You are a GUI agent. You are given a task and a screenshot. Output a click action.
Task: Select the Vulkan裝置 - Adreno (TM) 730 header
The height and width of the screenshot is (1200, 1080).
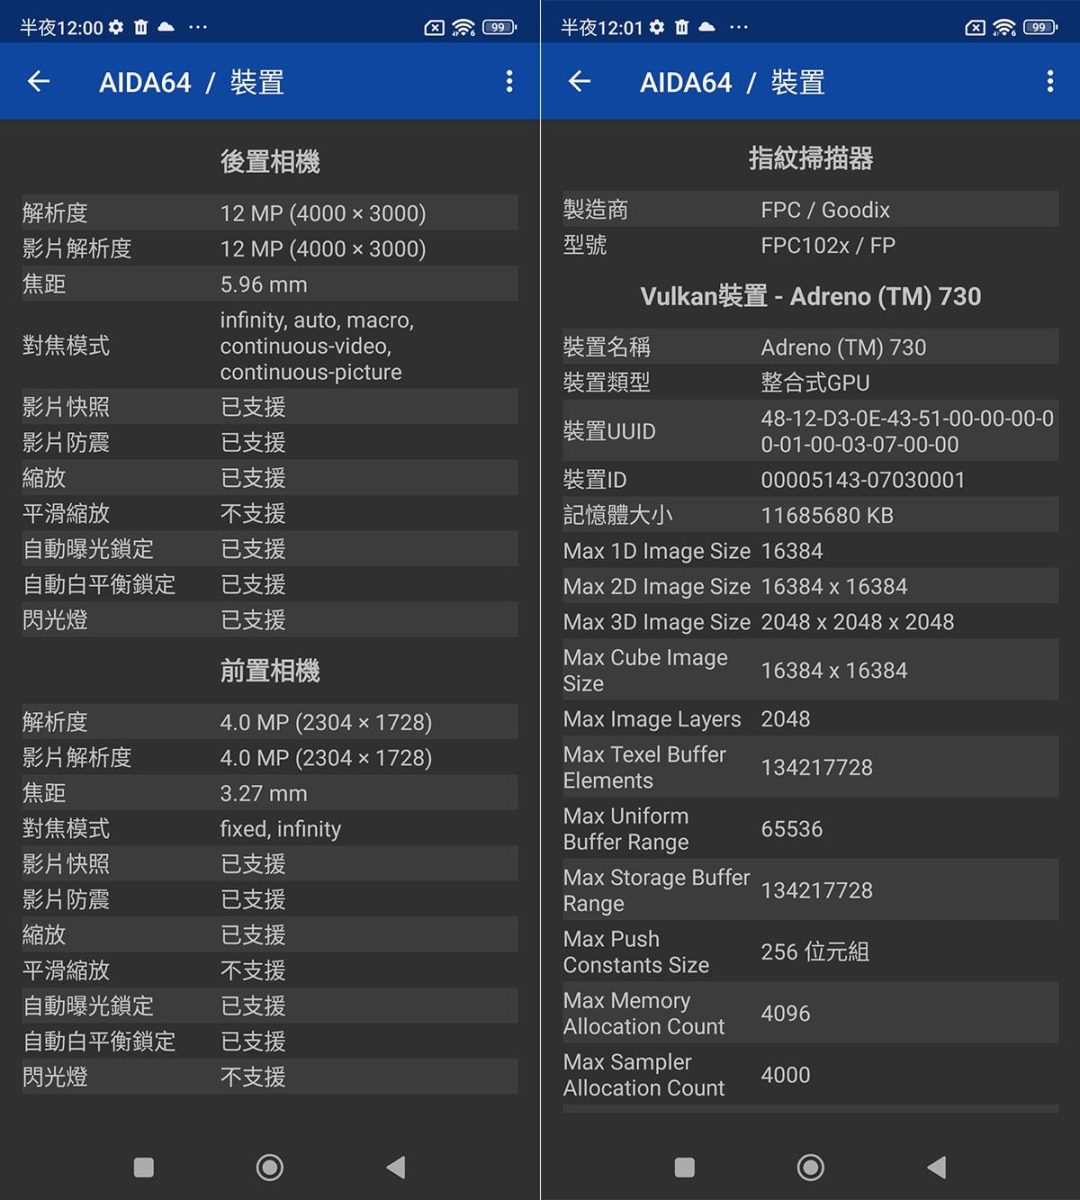pyautogui.click(x=811, y=296)
